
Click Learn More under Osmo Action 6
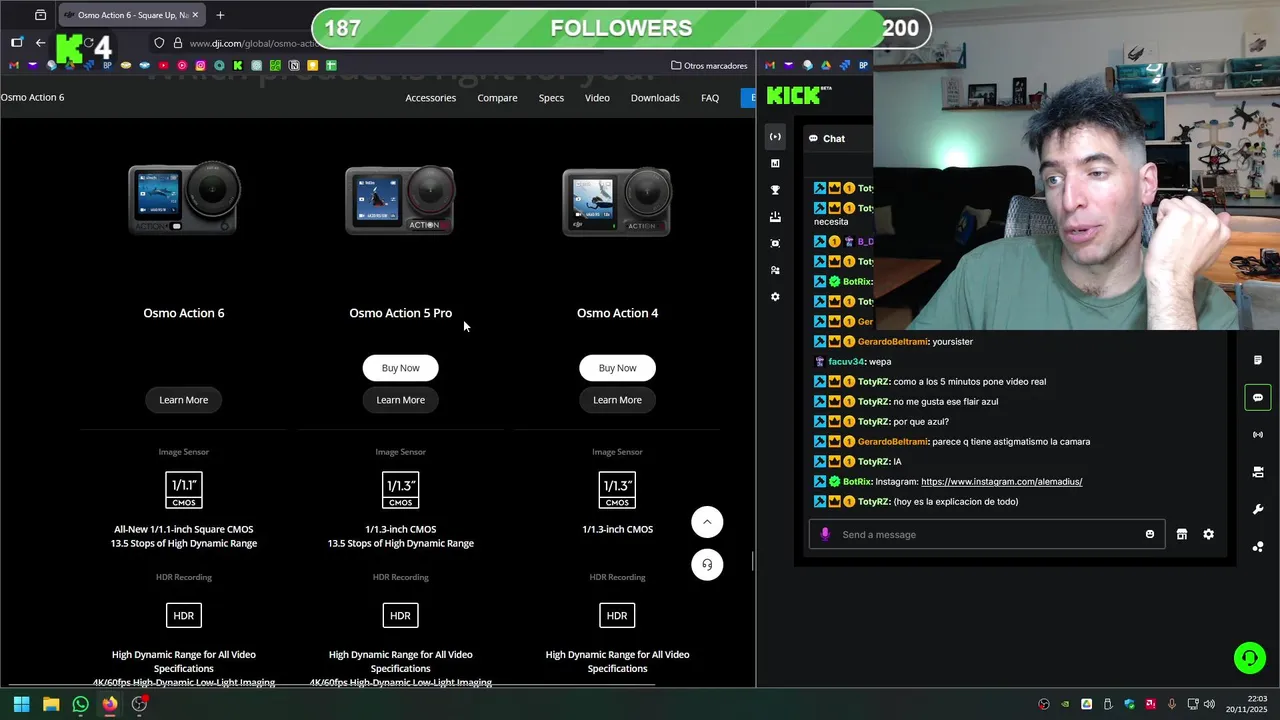pyautogui.click(x=184, y=400)
